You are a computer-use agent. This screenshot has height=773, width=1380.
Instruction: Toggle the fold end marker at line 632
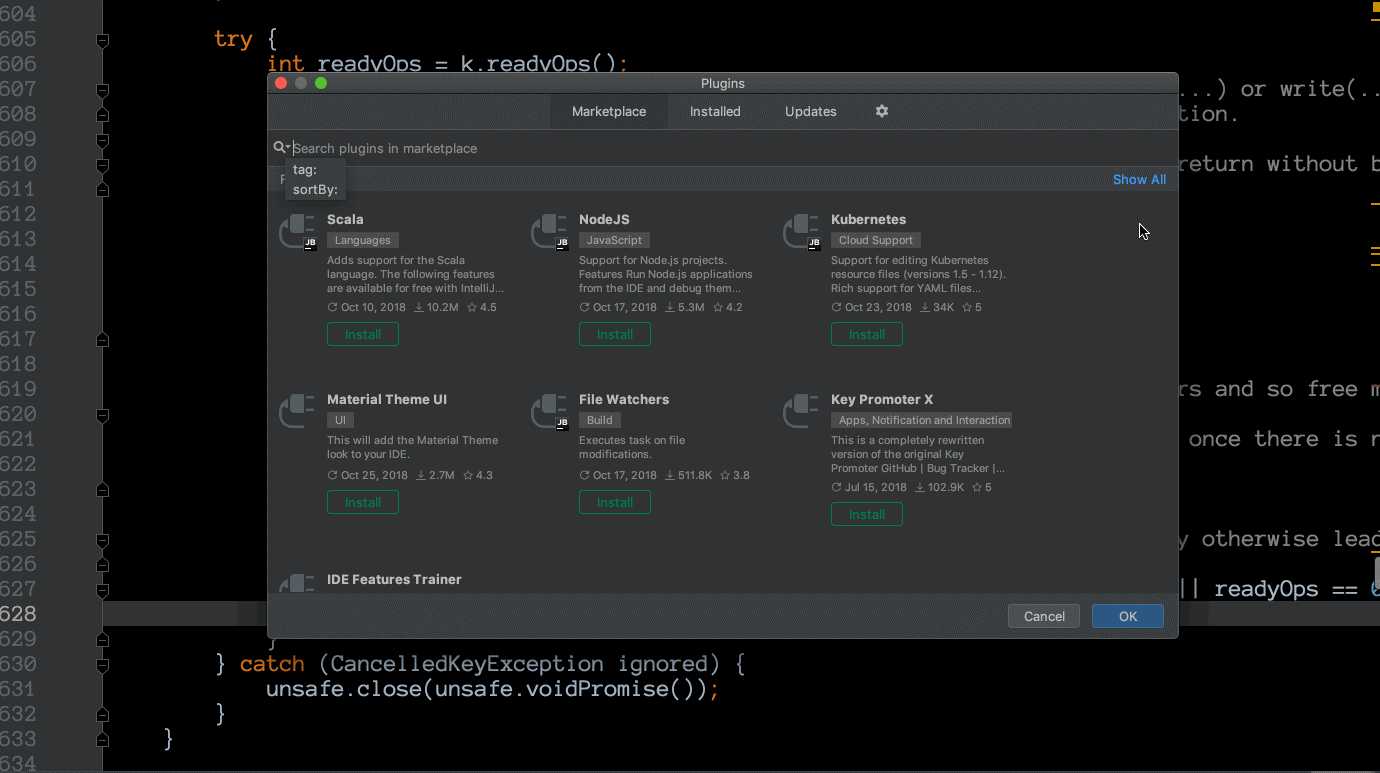point(102,715)
